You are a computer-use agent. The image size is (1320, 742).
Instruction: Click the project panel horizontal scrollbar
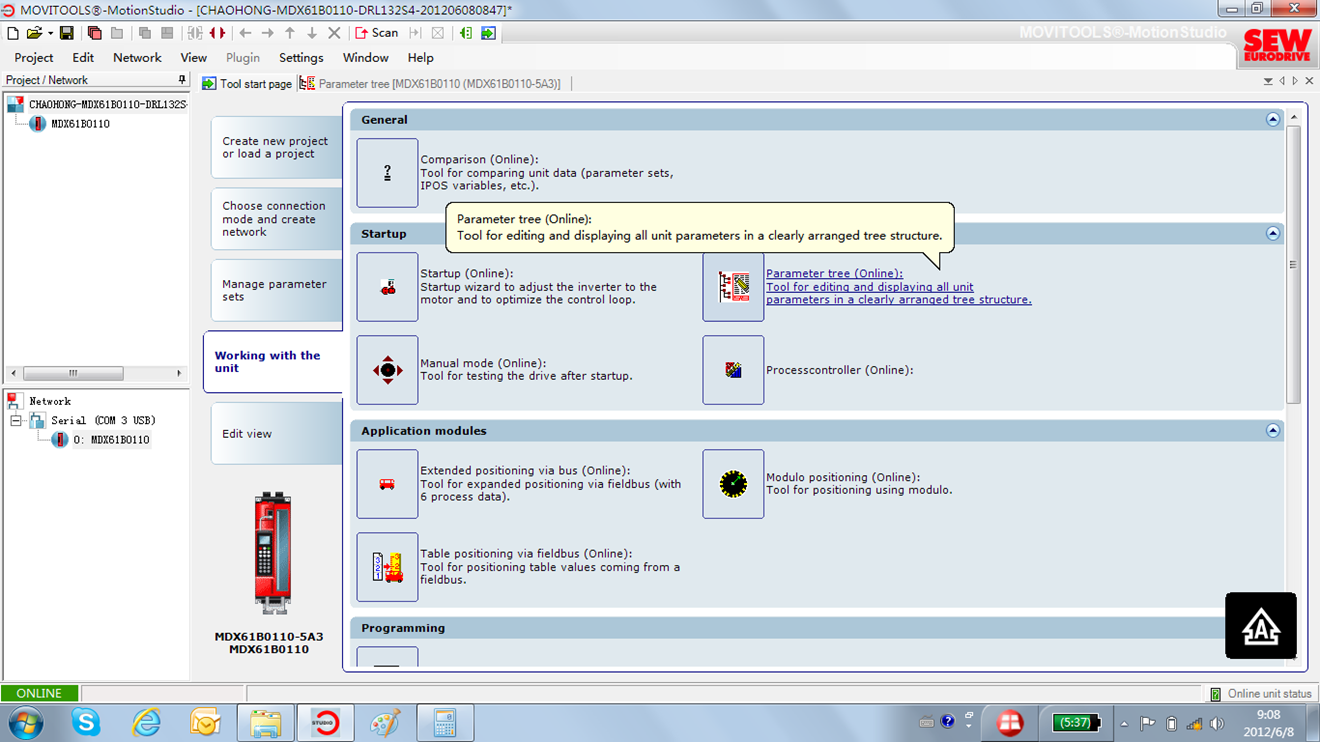tap(73, 373)
